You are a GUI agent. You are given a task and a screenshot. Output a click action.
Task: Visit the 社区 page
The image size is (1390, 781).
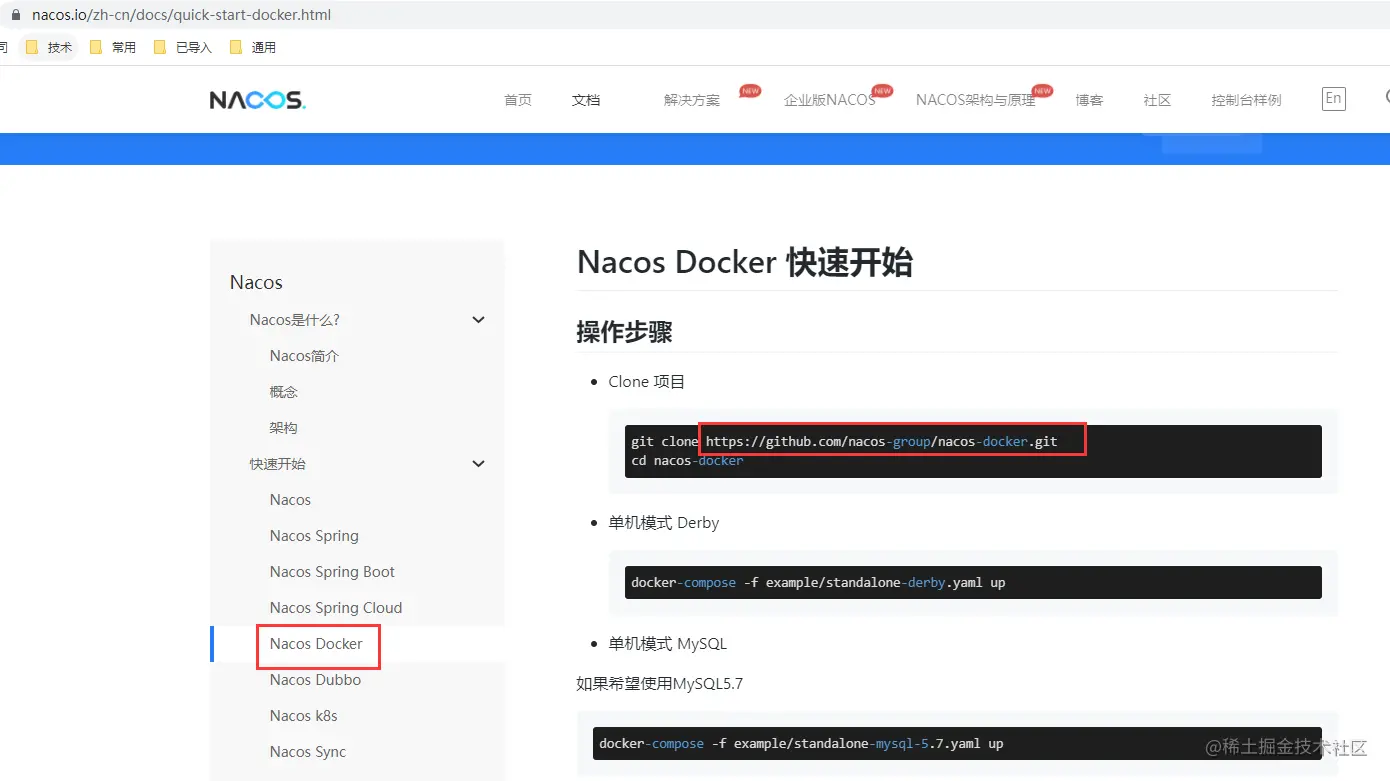pyautogui.click(x=1156, y=100)
